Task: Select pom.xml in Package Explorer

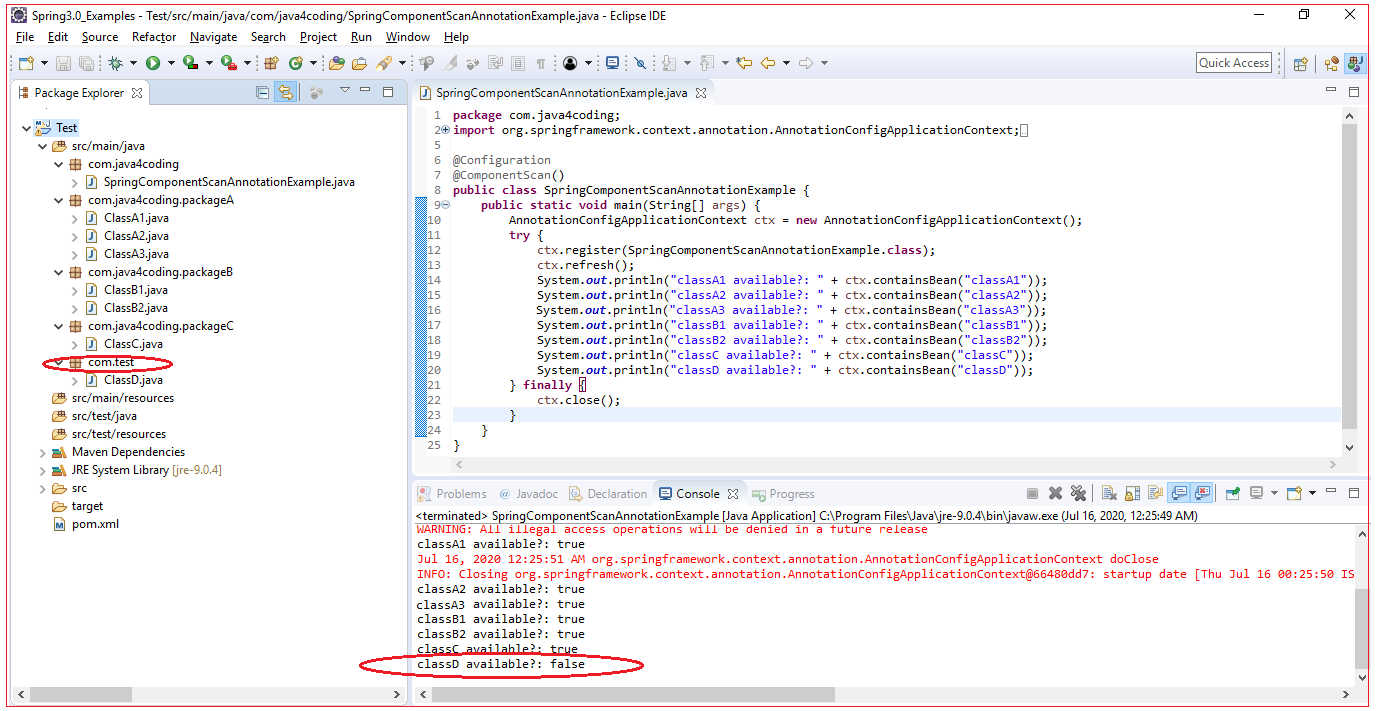Action: [86, 524]
